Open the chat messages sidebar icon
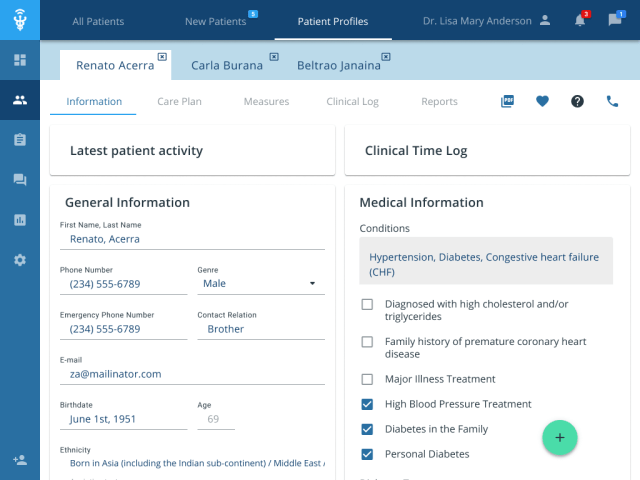640x480 pixels. click(20, 180)
